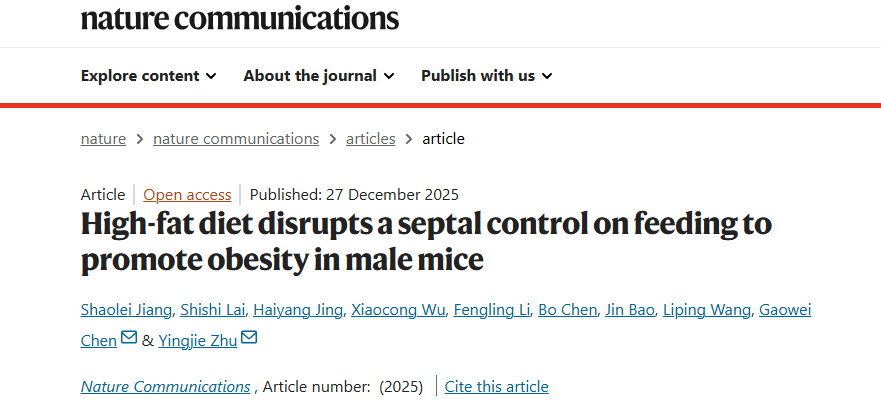Image resolution: width=881 pixels, height=410 pixels.
Task: Open author Xiaocong Wu's info
Action: pos(398,310)
